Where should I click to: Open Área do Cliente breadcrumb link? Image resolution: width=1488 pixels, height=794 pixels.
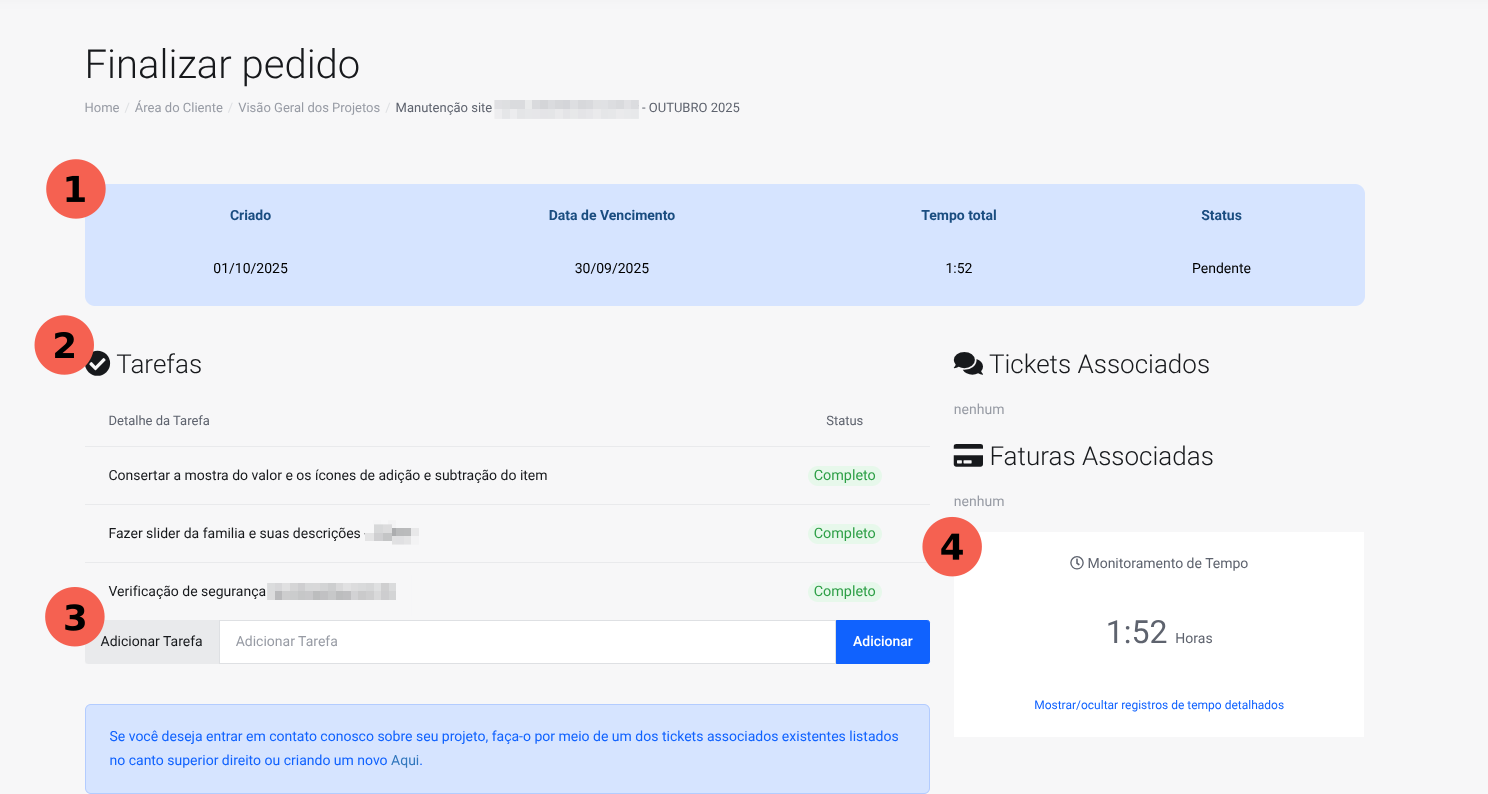tap(179, 108)
